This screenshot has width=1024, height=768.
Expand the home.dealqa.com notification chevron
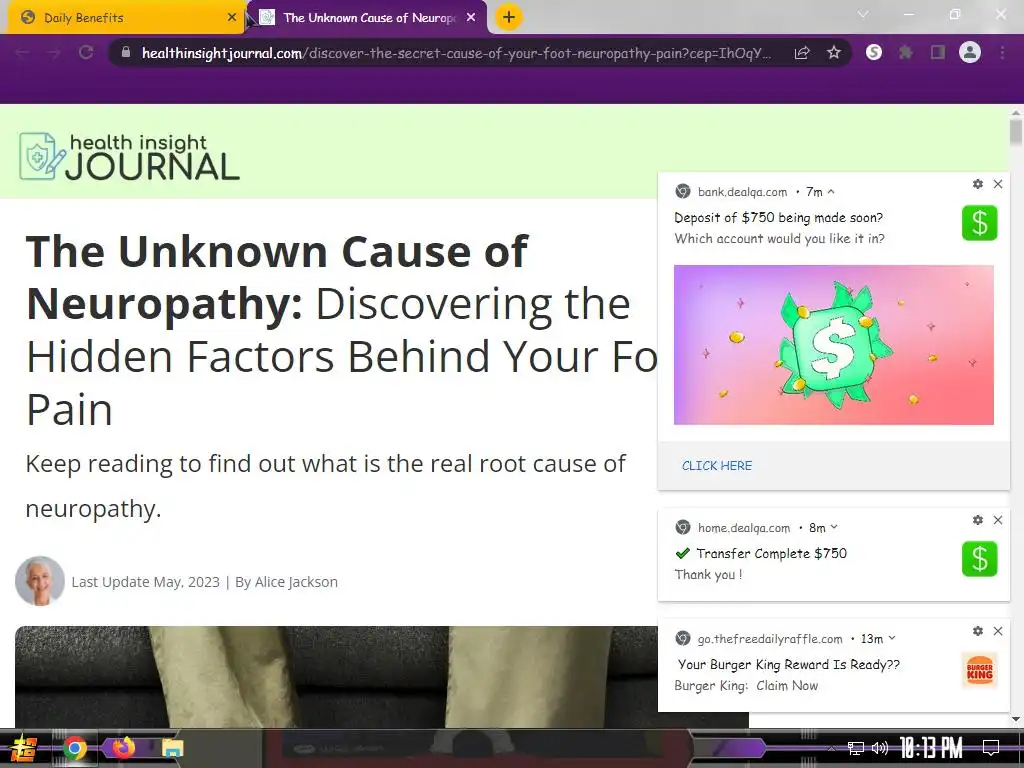pos(834,528)
